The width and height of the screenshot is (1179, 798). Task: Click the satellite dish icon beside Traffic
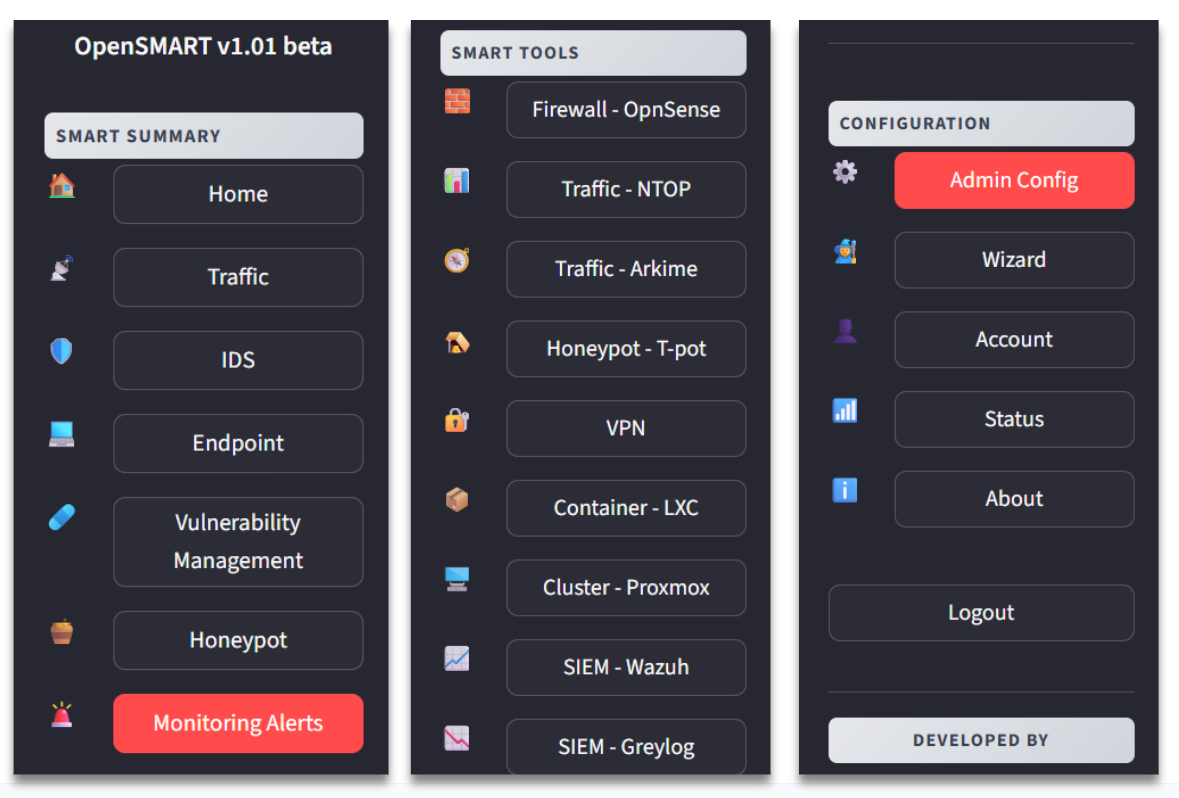pyautogui.click(x=62, y=268)
